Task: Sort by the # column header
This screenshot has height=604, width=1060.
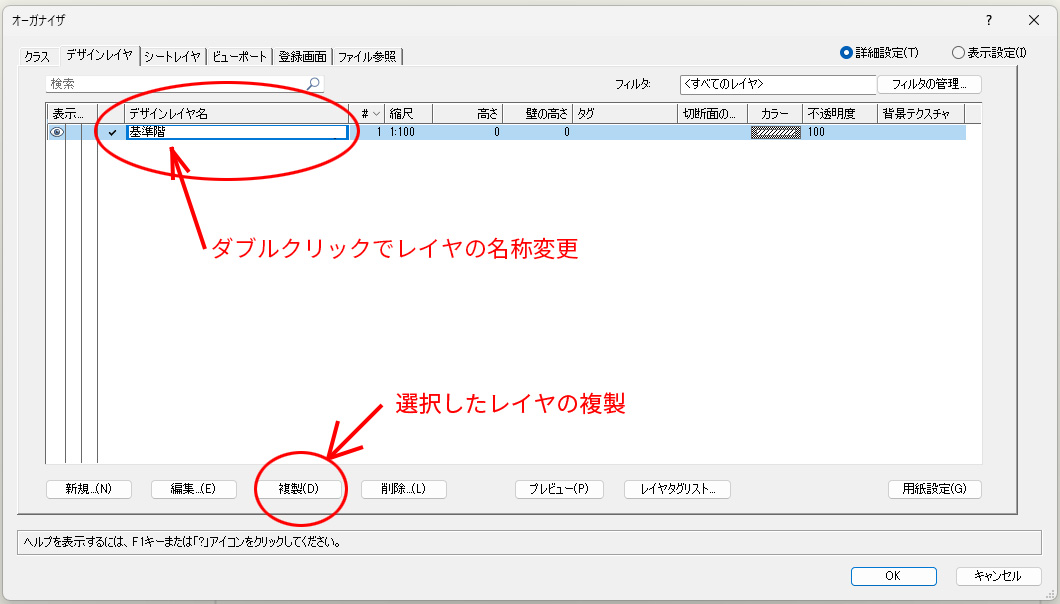Action: [370, 114]
